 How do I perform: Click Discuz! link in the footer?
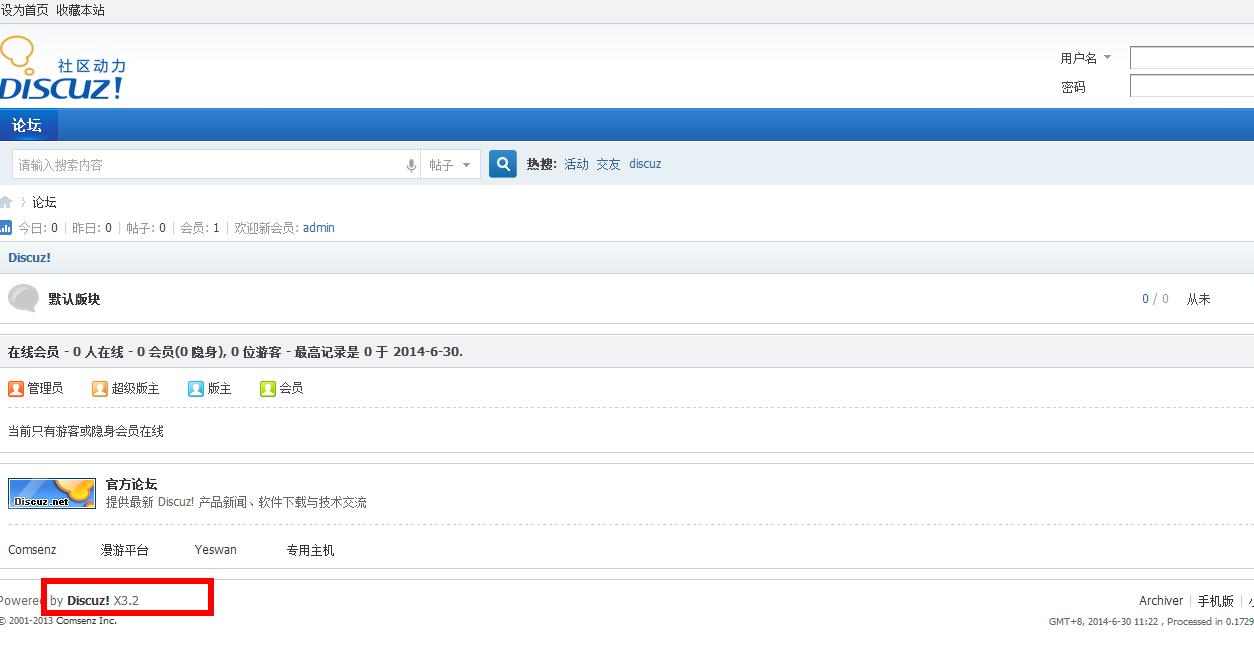click(89, 601)
